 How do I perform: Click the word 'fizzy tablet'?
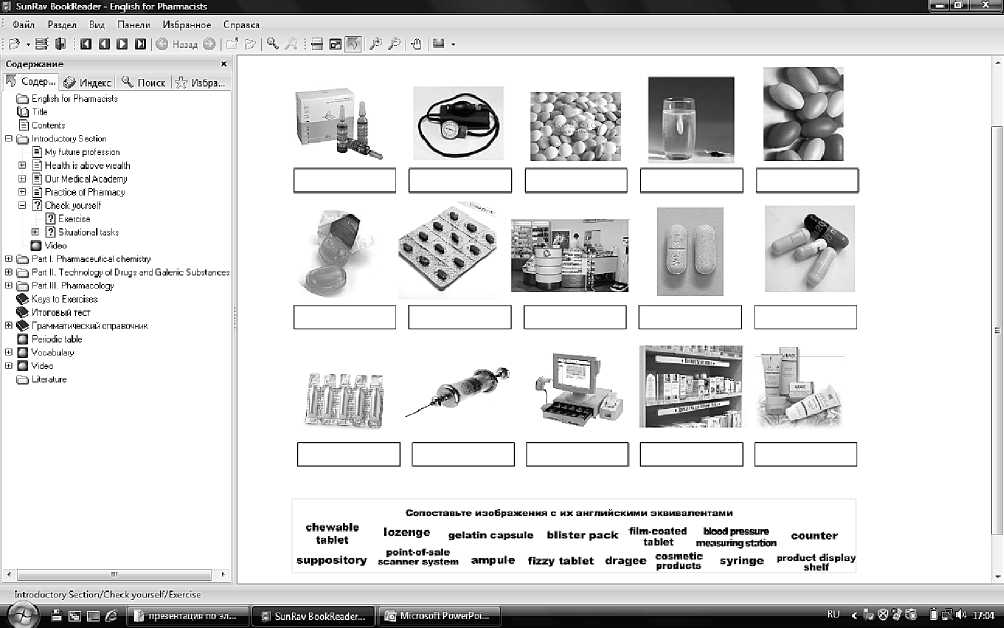[561, 560]
